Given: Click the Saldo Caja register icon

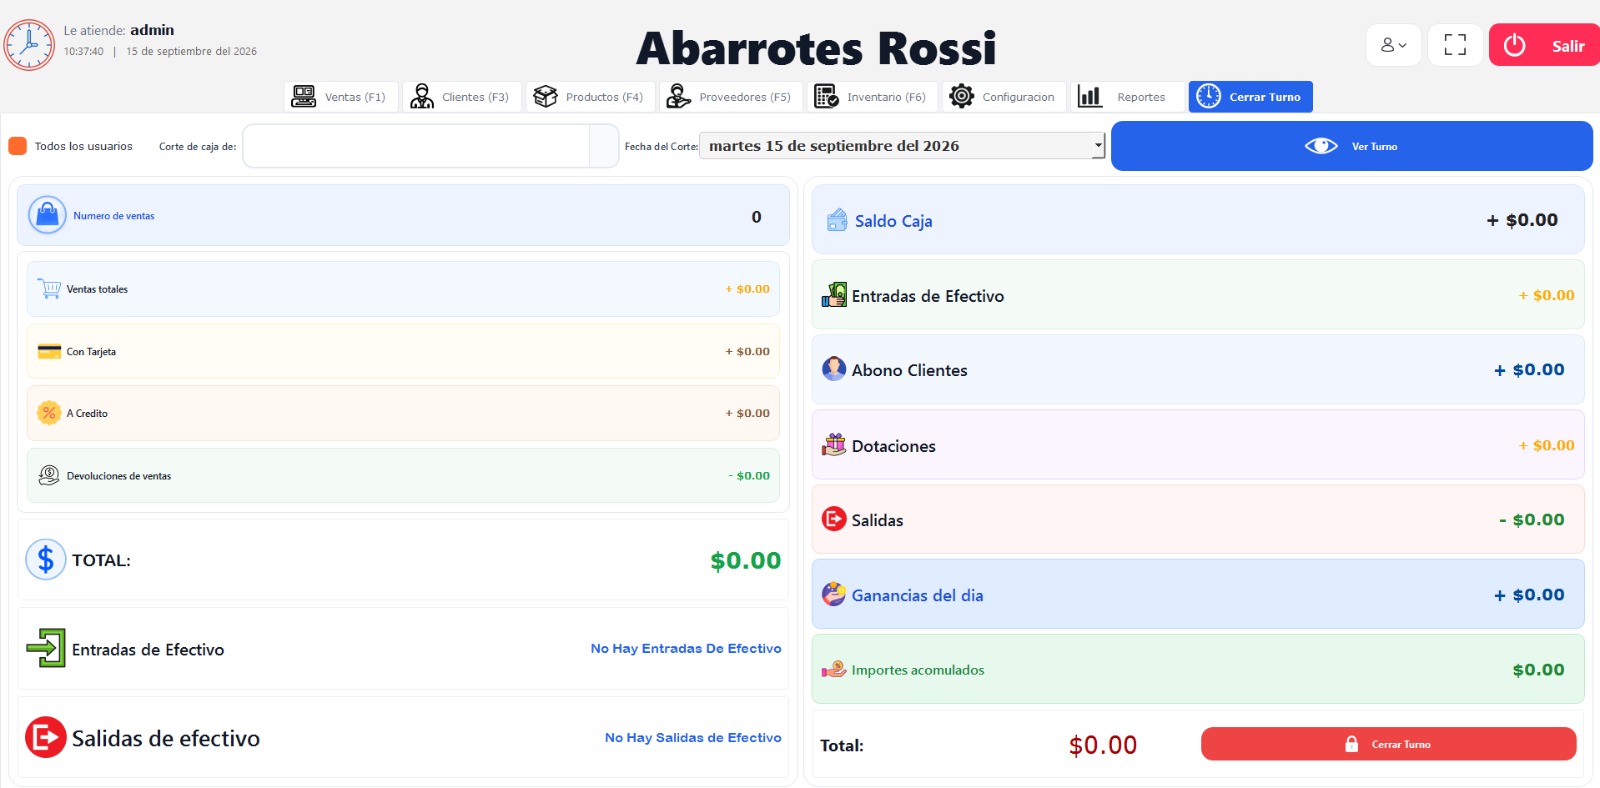Looking at the screenshot, I should click(x=837, y=220).
